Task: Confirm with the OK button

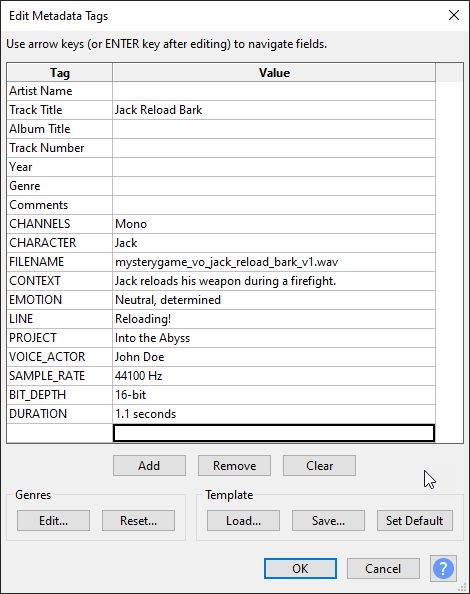Action: tap(300, 568)
